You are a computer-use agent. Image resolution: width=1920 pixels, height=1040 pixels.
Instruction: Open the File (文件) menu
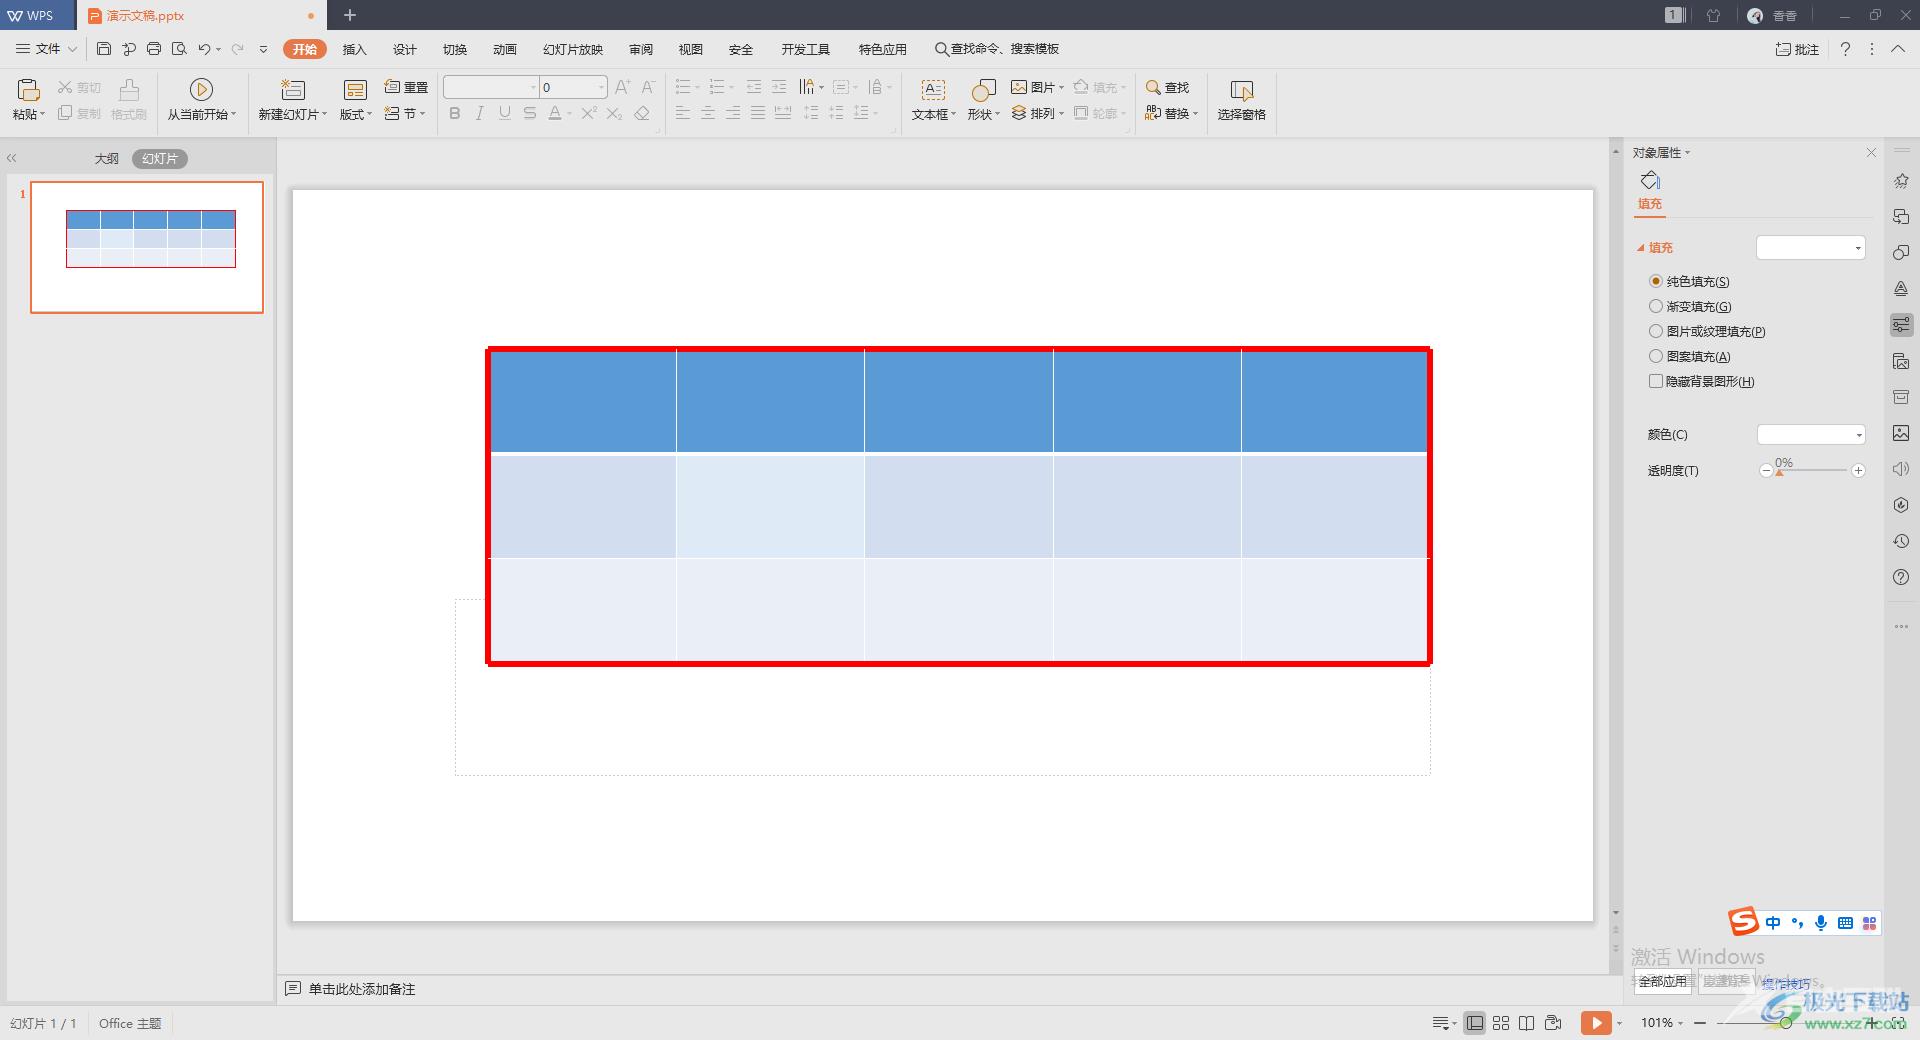(47, 49)
